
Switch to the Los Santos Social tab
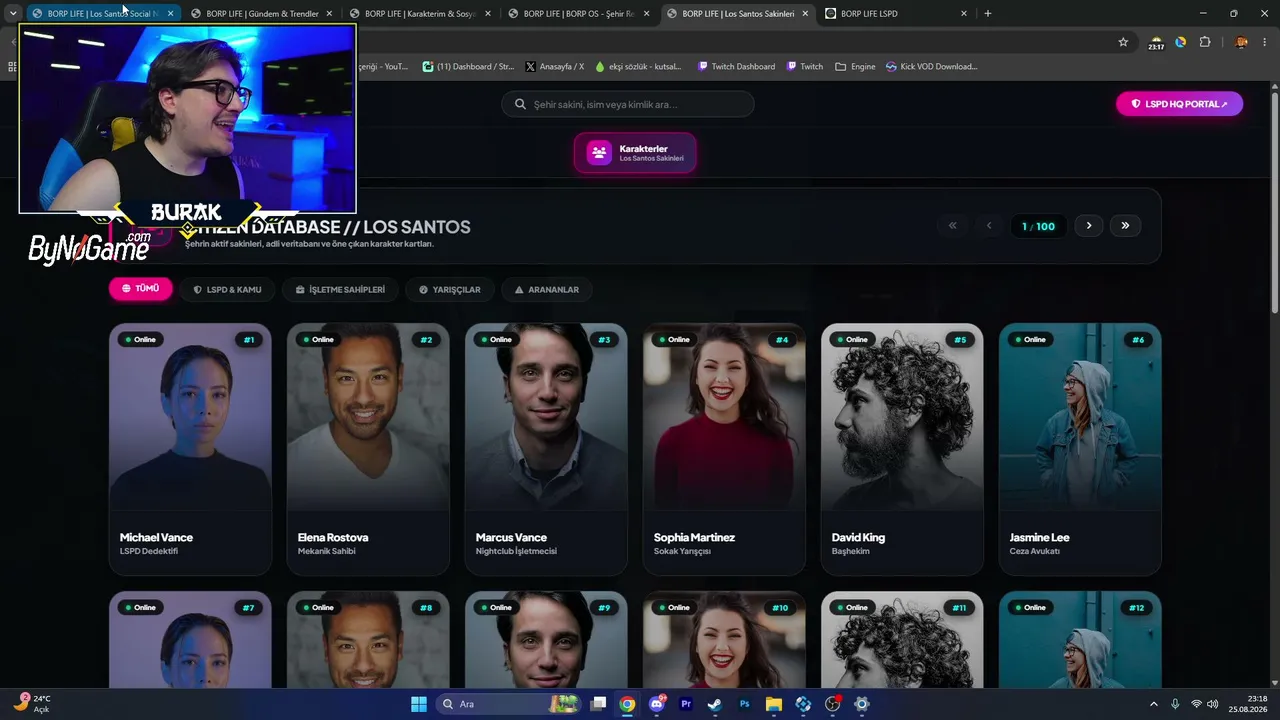click(x=102, y=14)
